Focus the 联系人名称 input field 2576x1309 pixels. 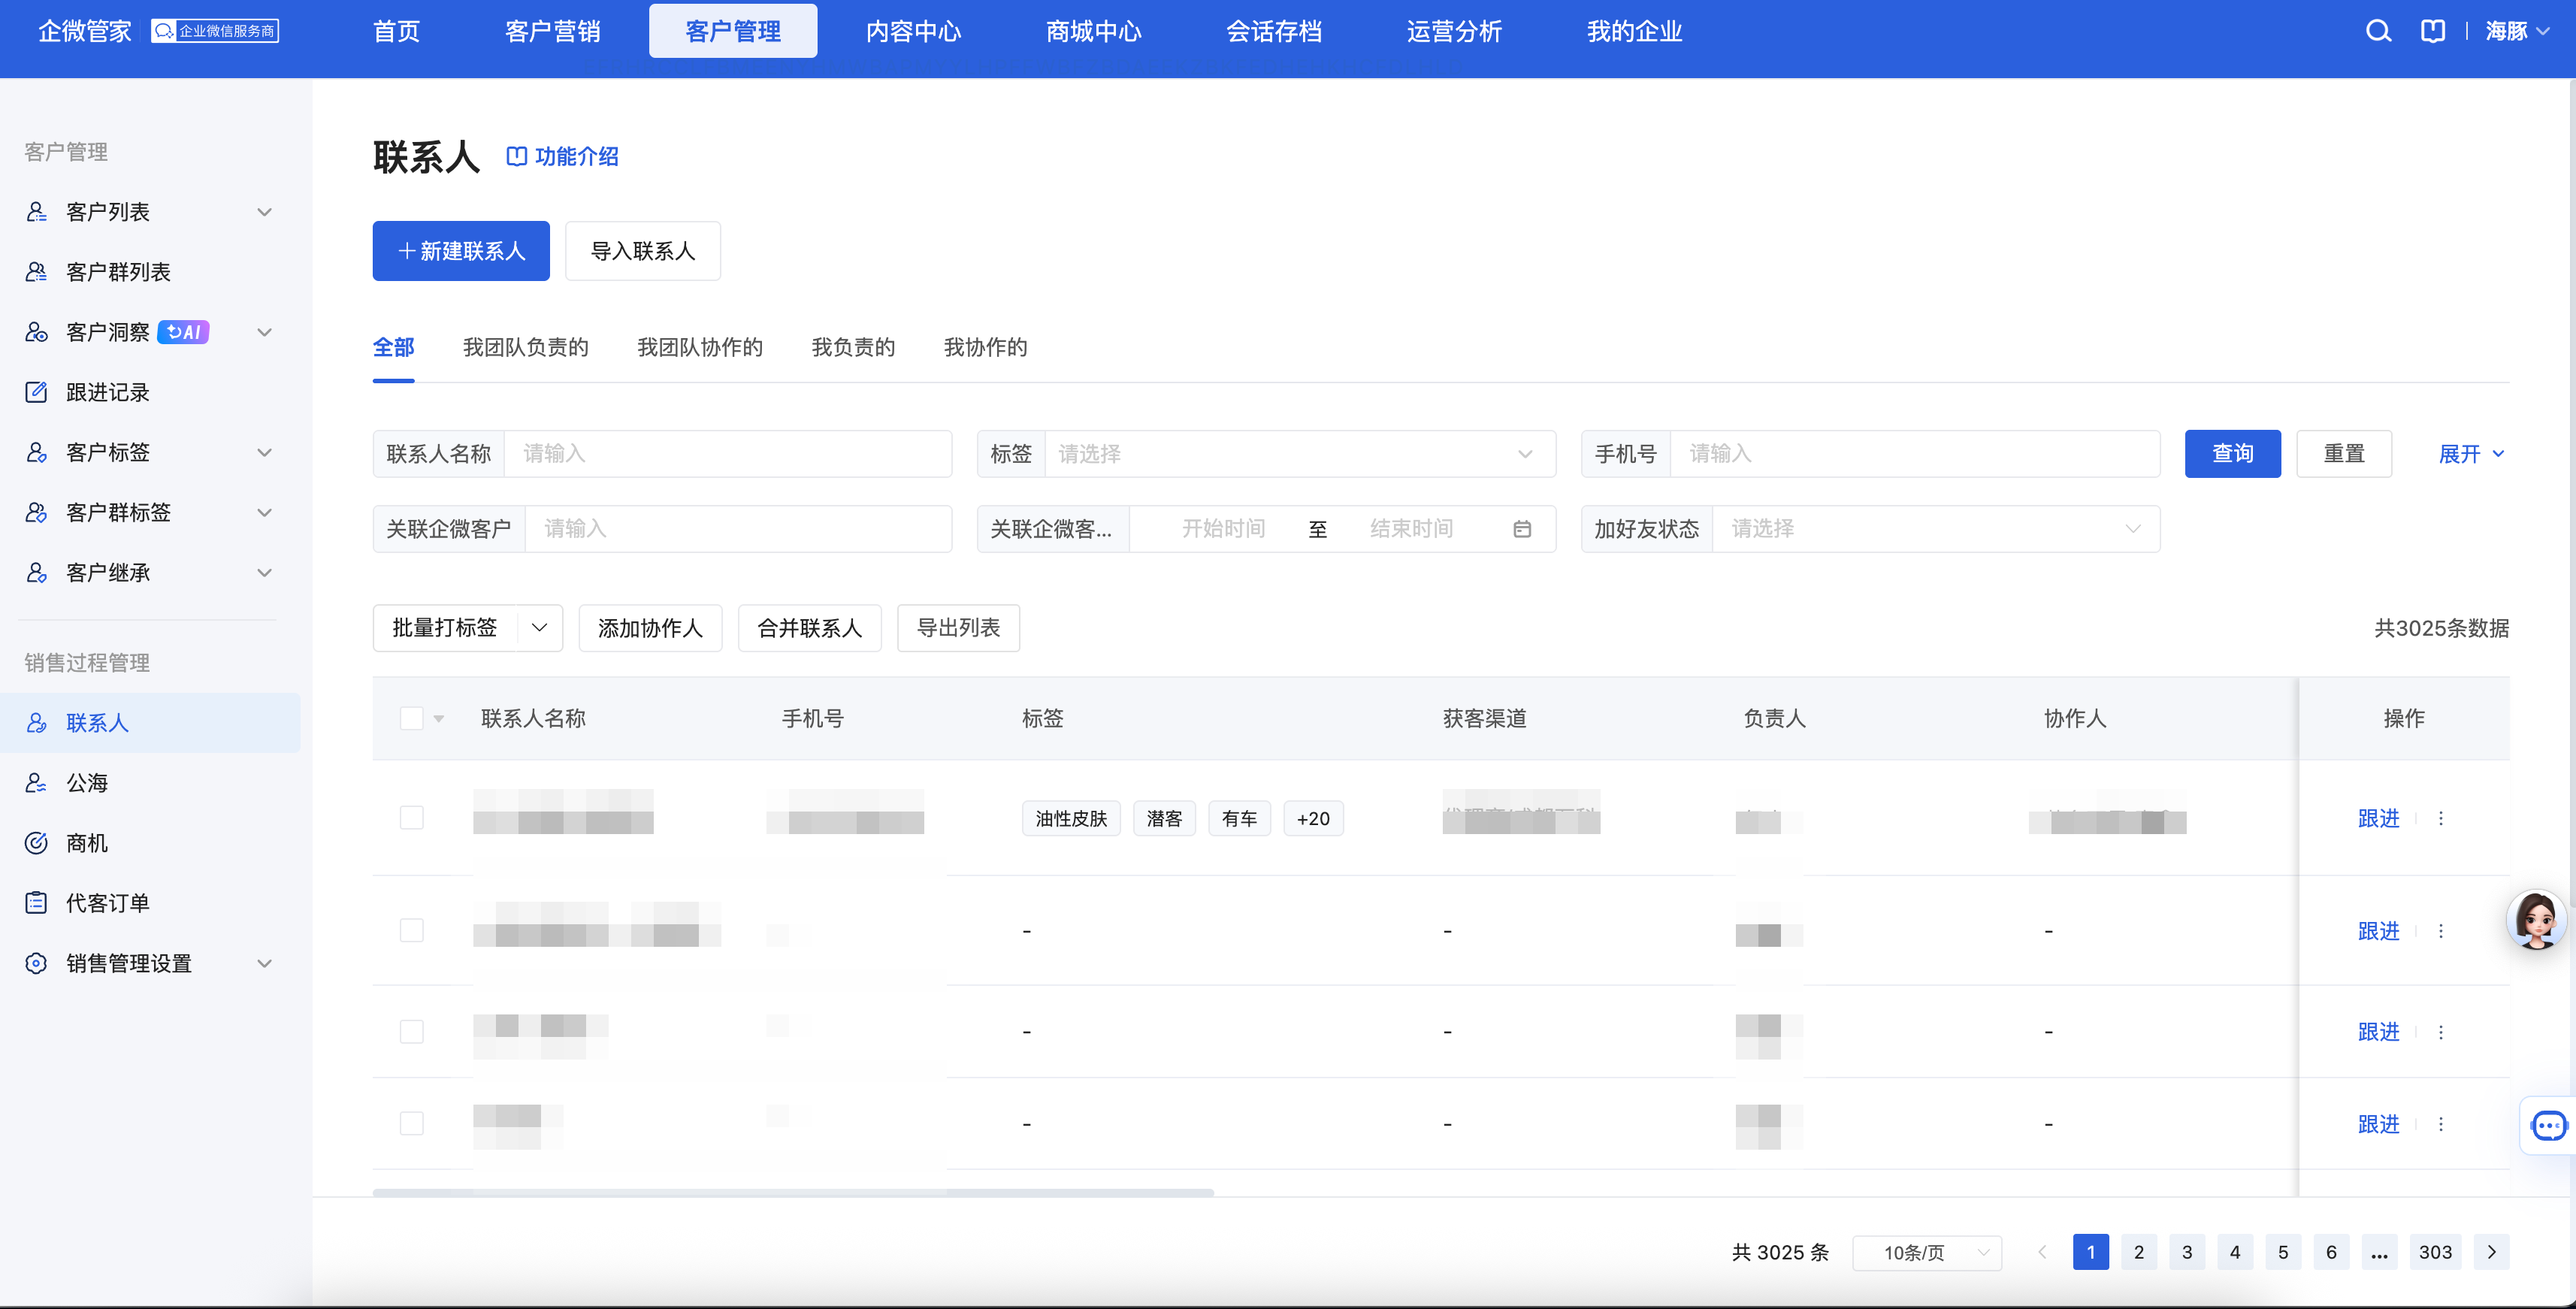(728, 454)
